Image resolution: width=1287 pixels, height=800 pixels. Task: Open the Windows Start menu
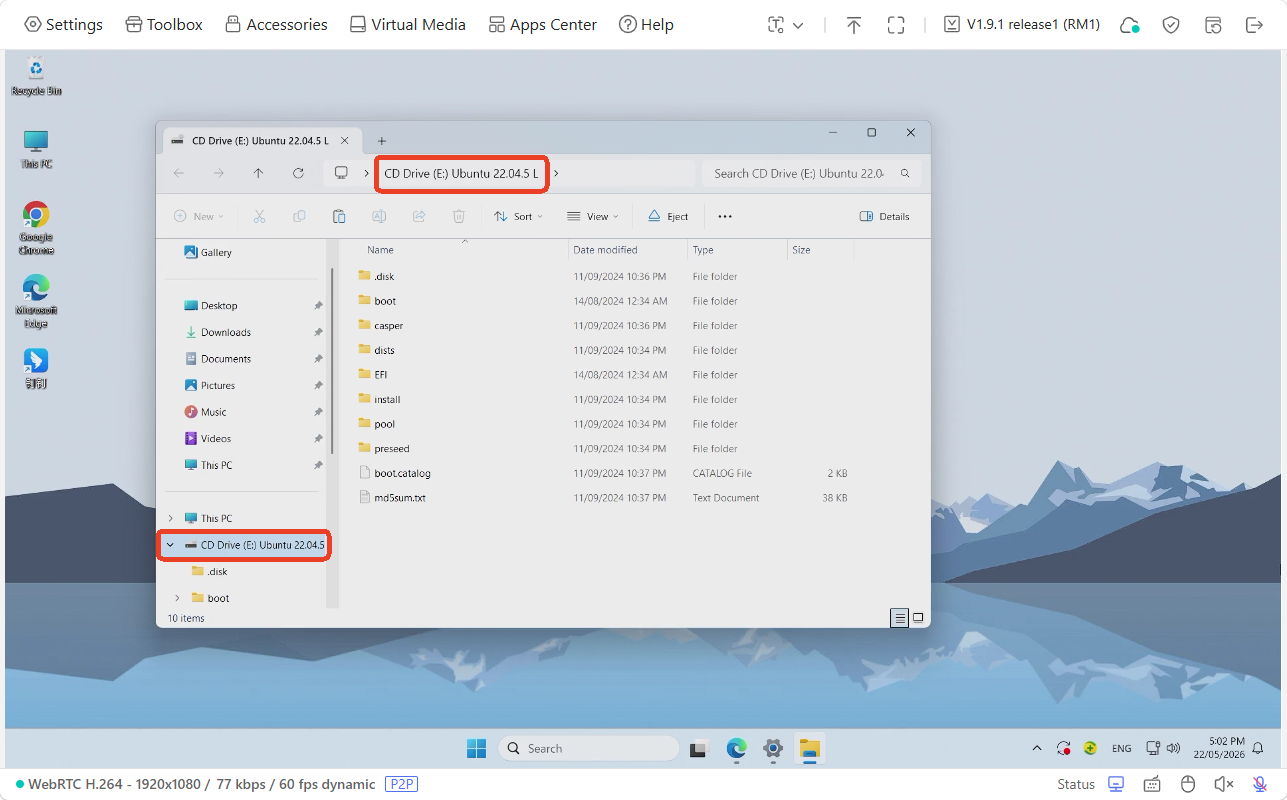click(x=476, y=748)
